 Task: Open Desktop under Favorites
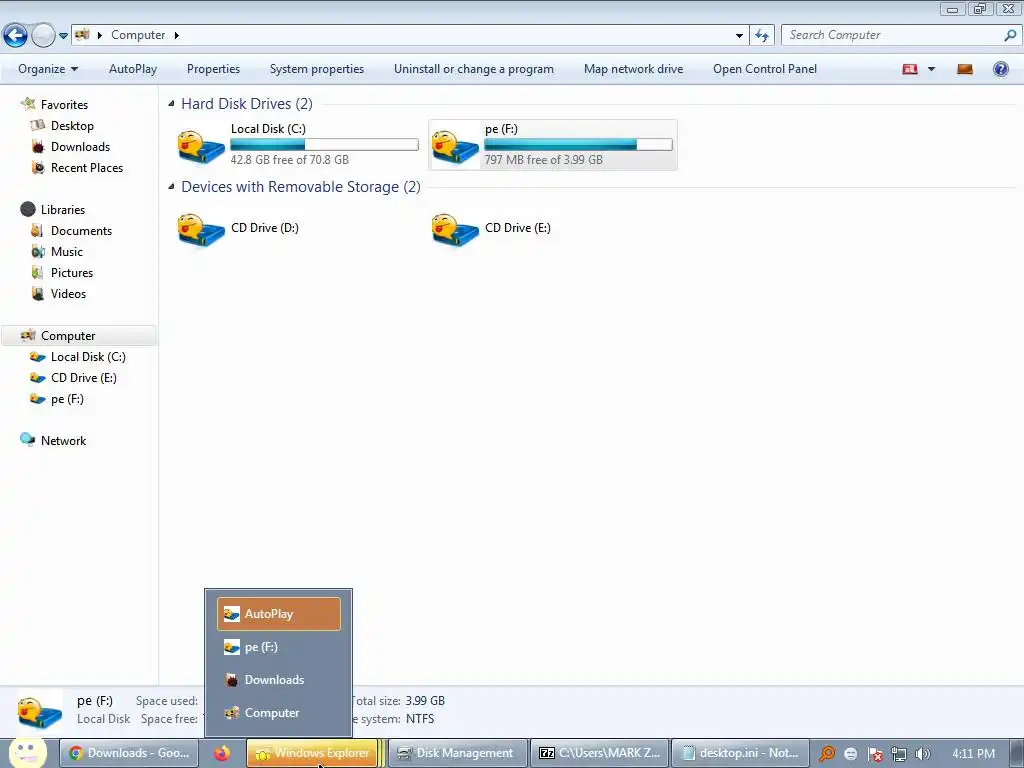coord(72,125)
